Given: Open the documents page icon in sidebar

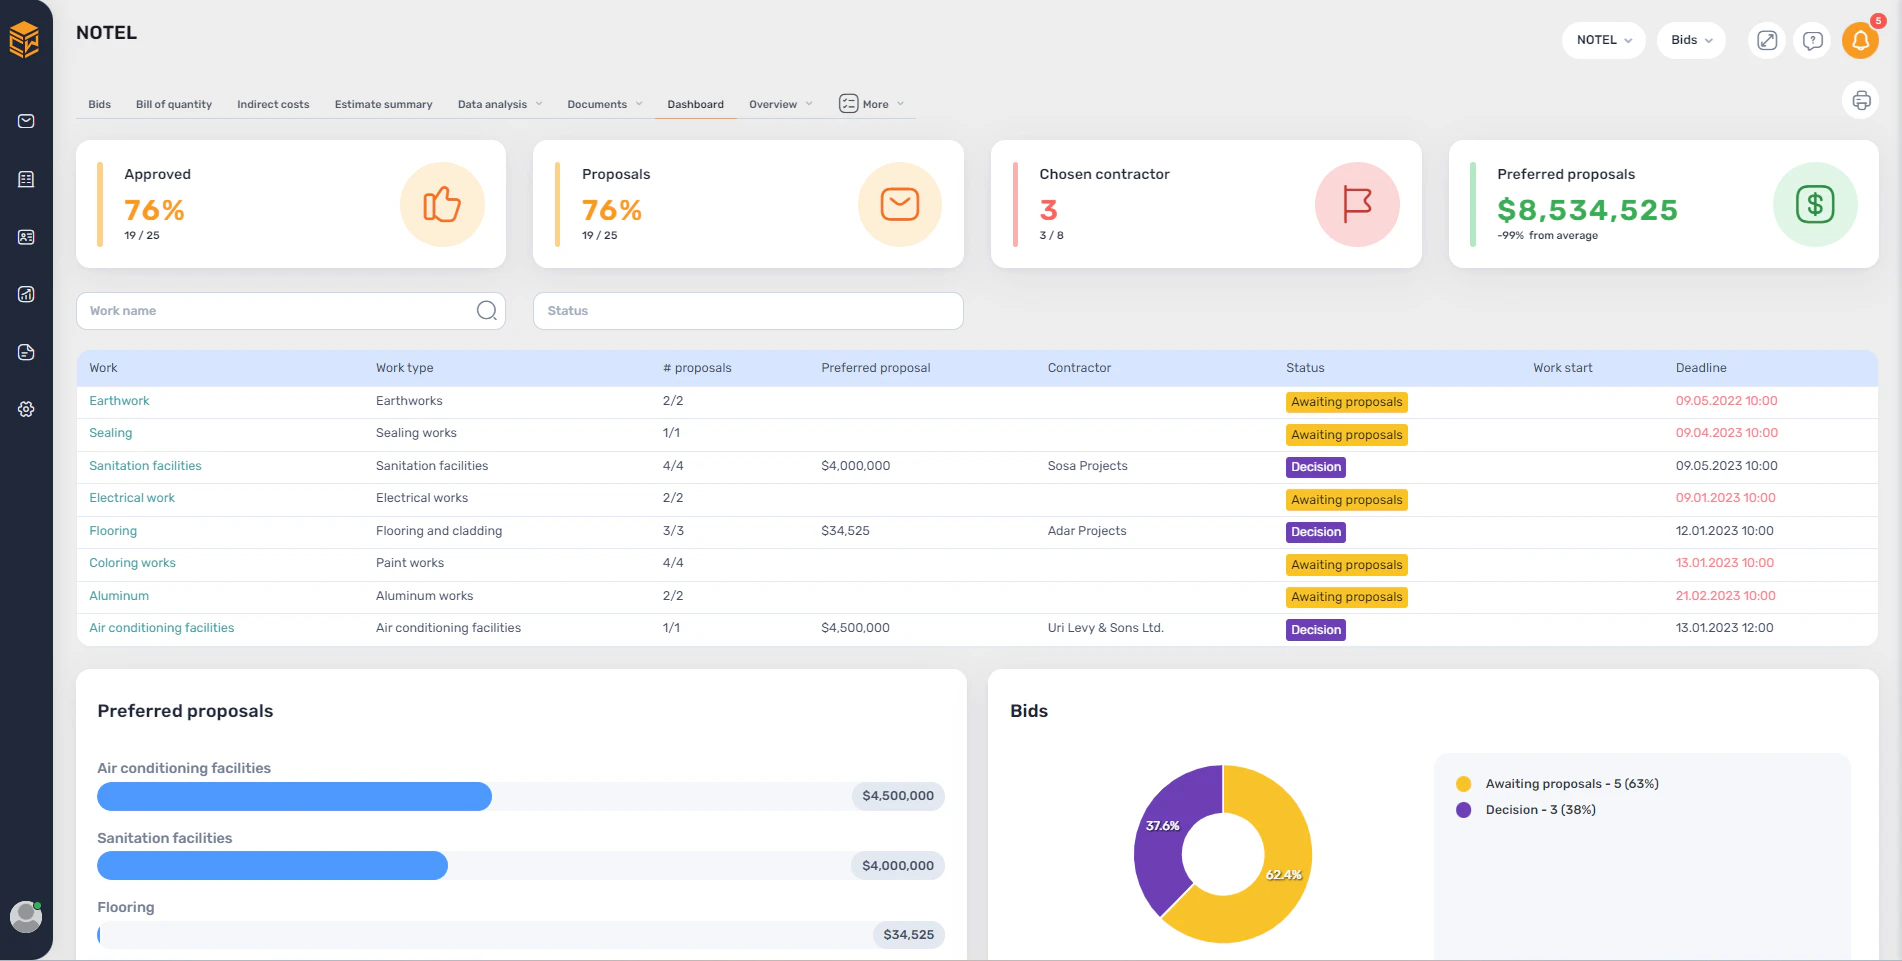Looking at the screenshot, I should 26,352.
